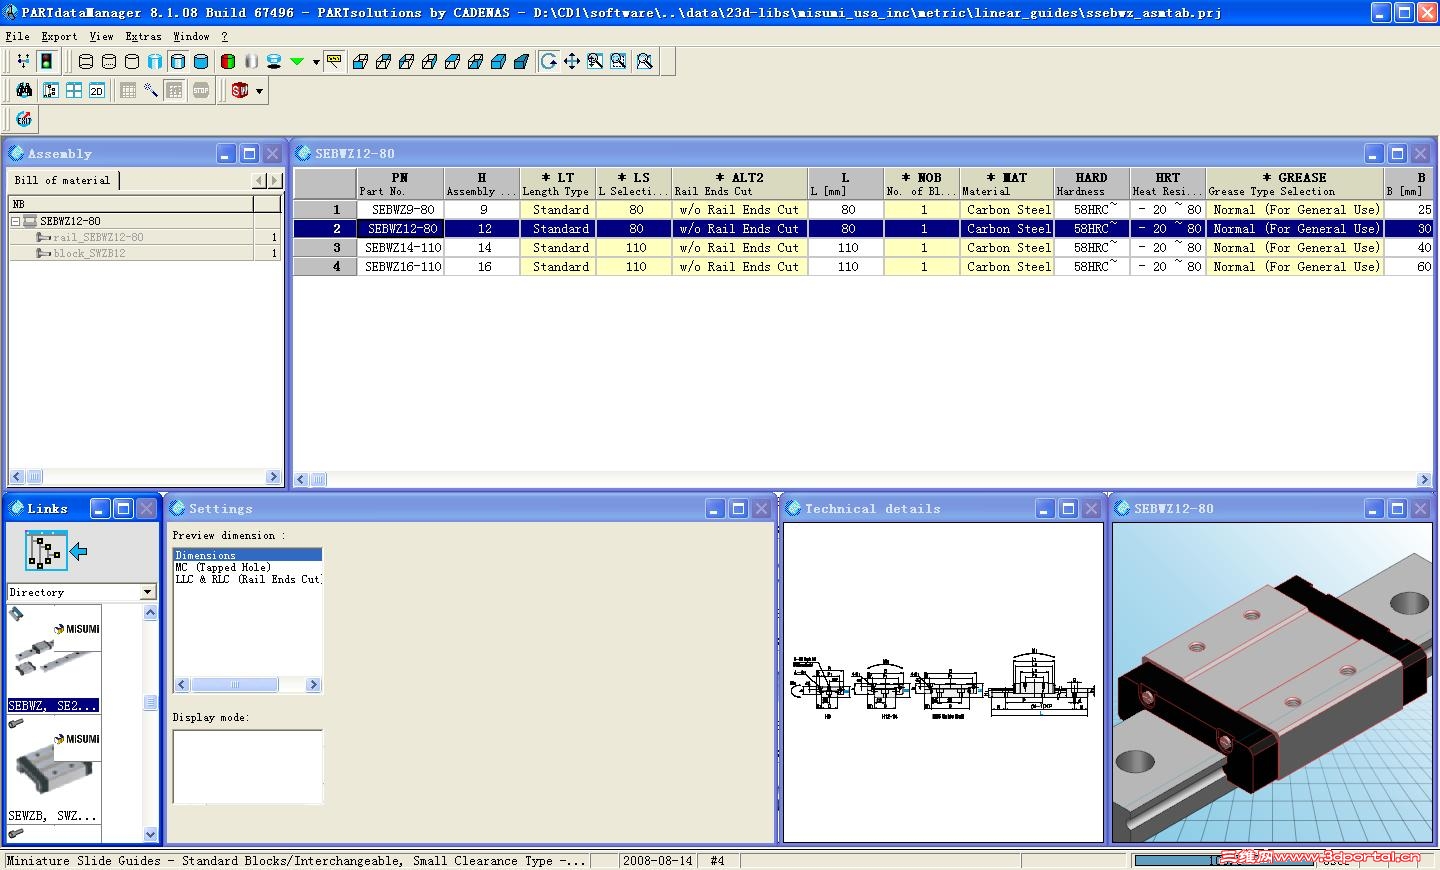
Task: Open the Directory combo box dropdown
Action: (147, 592)
